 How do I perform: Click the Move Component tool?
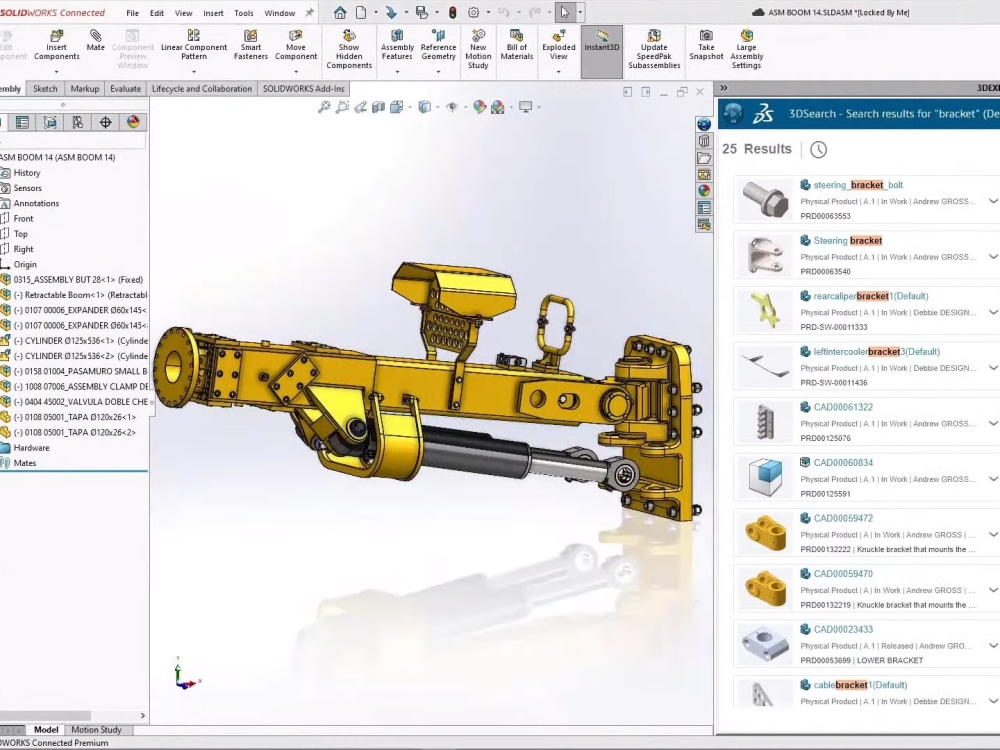[x=295, y=48]
